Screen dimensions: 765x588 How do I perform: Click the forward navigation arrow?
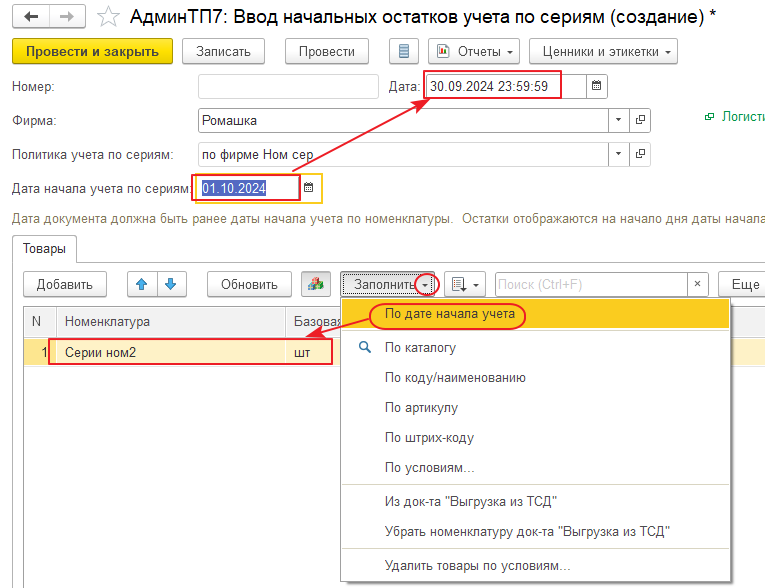pyautogui.click(x=66, y=17)
